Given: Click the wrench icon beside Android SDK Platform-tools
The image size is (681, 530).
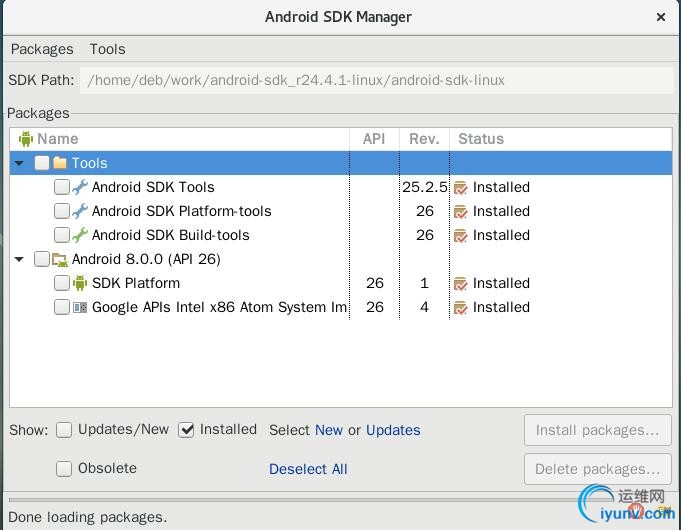Looking at the screenshot, I should tap(80, 211).
